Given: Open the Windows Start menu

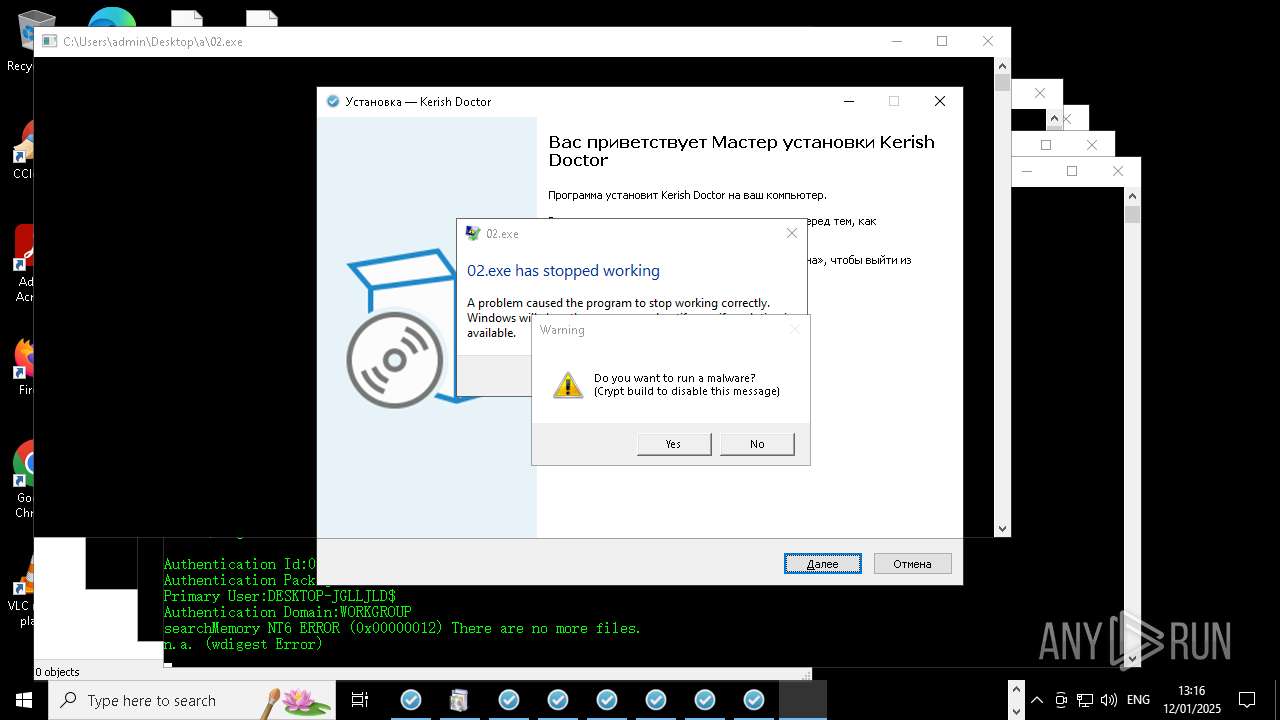Looking at the screenshot, I should click(x=24, y=700).
